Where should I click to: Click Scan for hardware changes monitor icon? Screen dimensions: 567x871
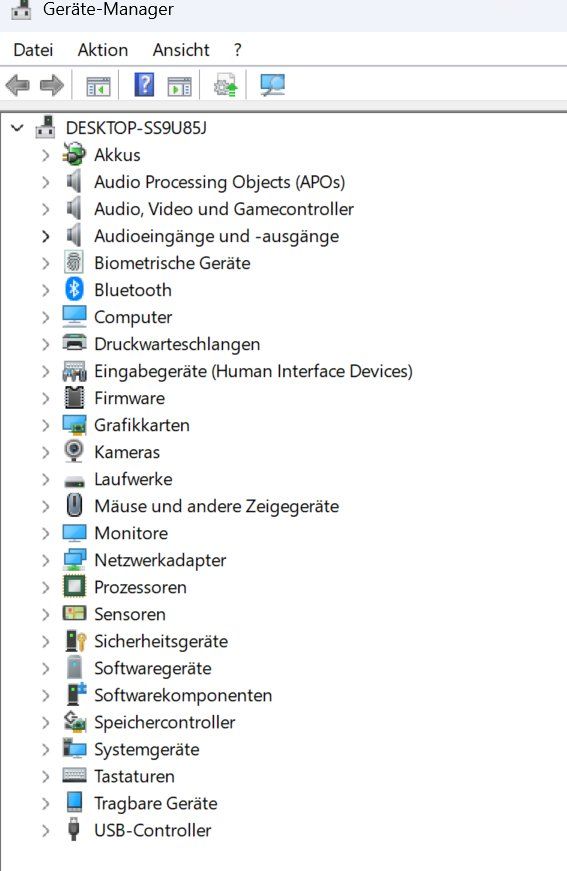[273, 85]
